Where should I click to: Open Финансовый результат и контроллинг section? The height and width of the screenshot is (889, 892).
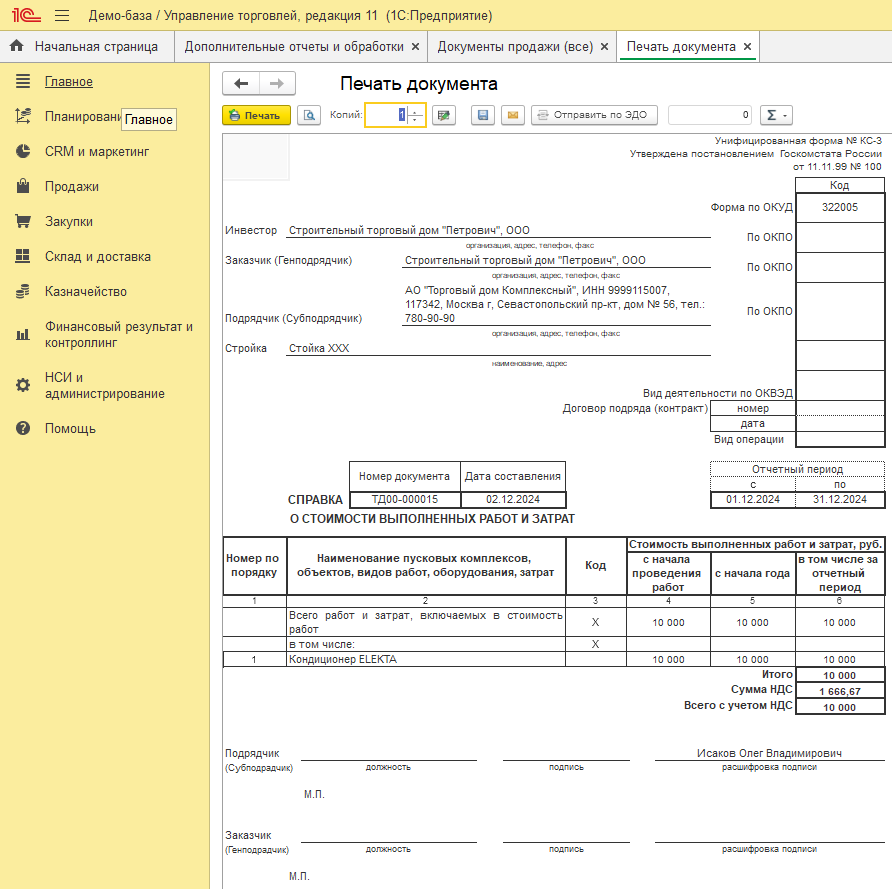119,334
